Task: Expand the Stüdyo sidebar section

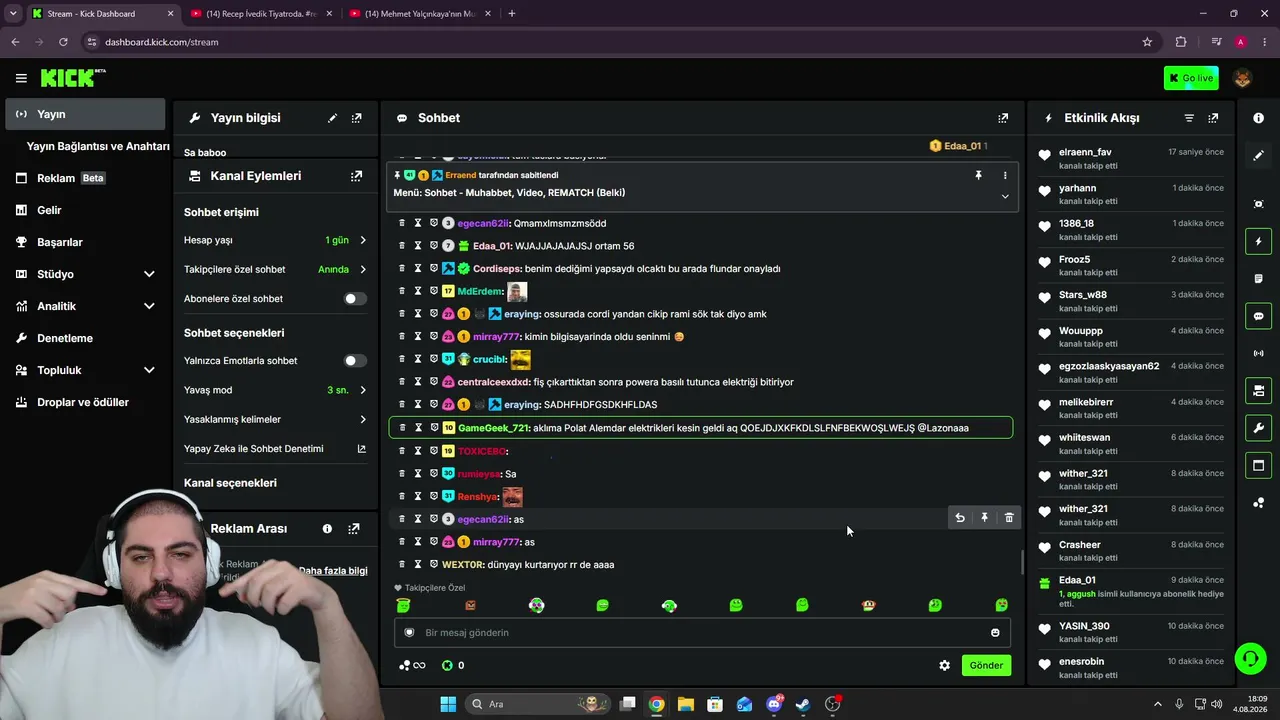Action: click(x=149, y=274)
